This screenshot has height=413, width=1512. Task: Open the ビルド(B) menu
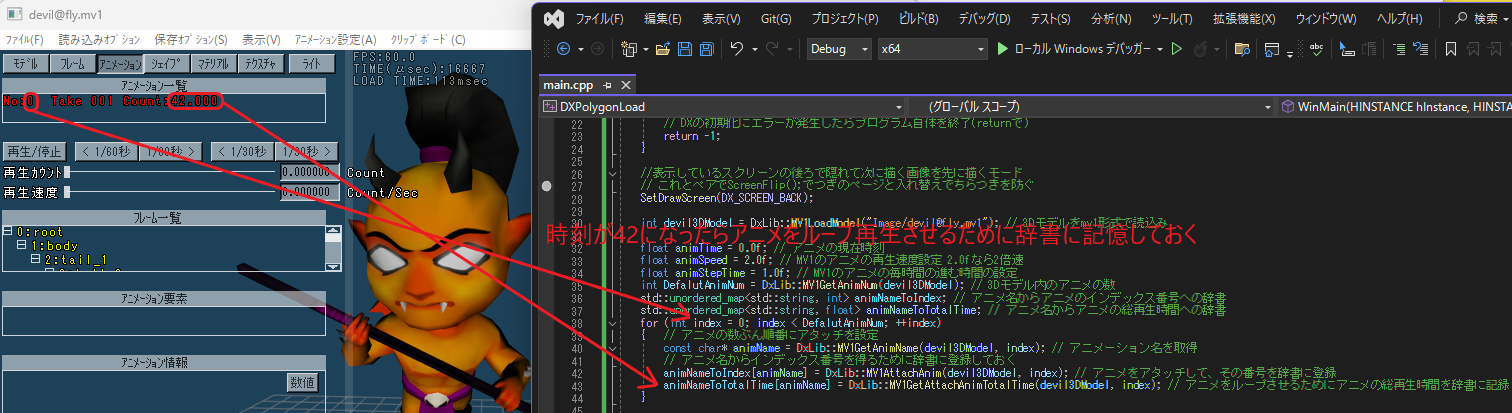(x=919, y=19)
